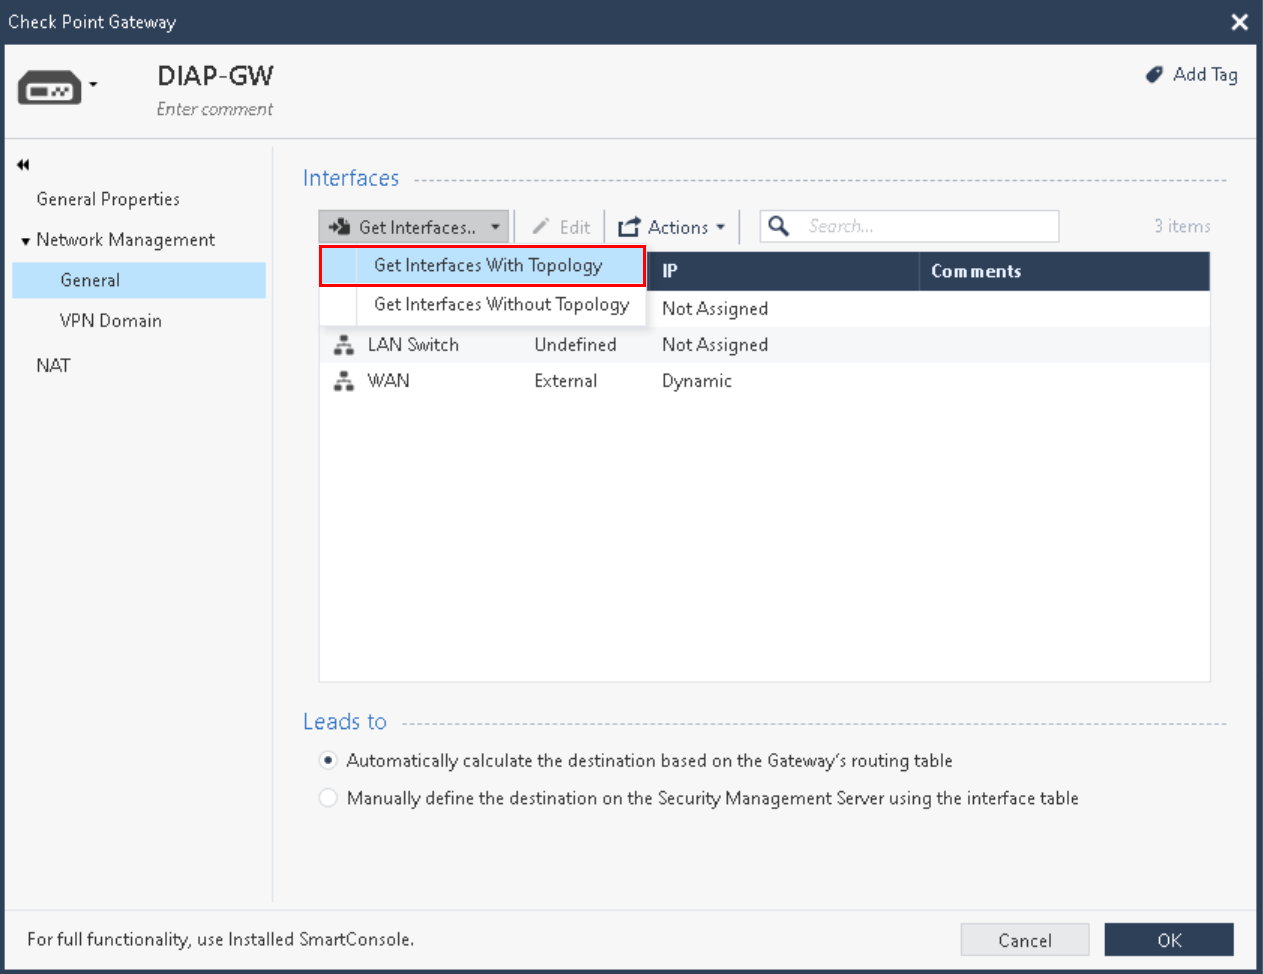This screenshot has width=1263, height=974.
Task: Click the Add Tag link
Action: (1205, 75)
